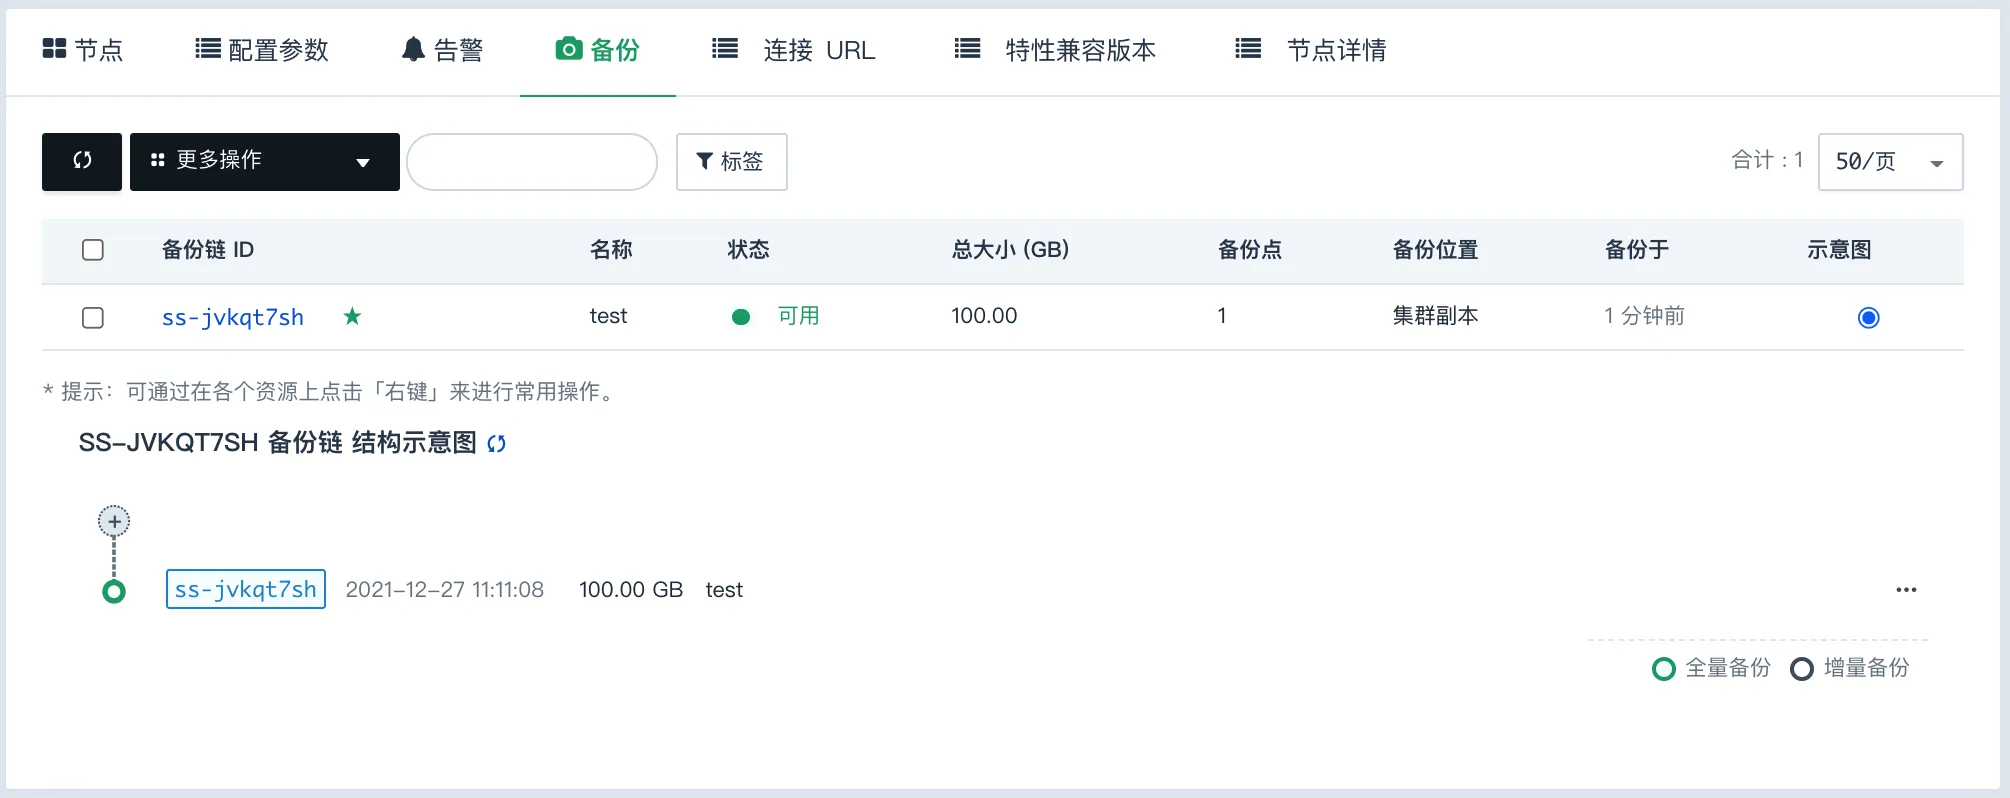The height and width of the screenshot is (798, 2010).
Task: Open the three-dots menu for the backup node
Action: point(1906,590)
